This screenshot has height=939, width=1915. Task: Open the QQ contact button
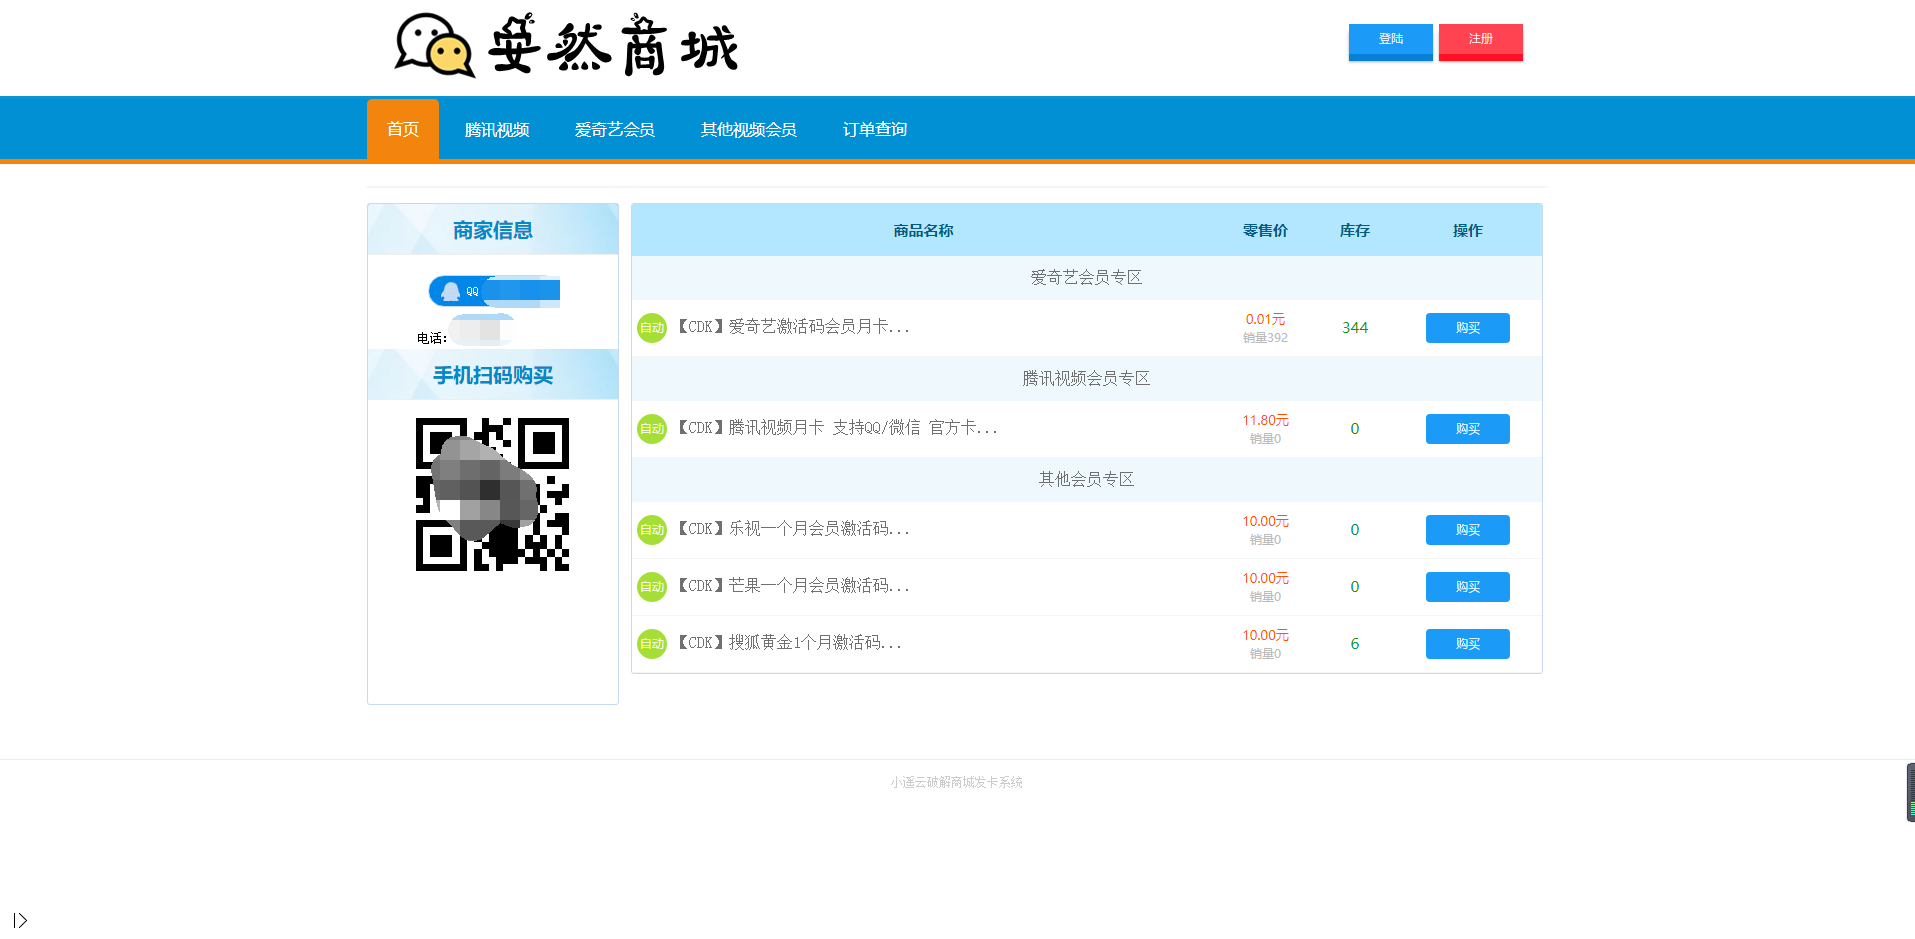coord(494,291)
